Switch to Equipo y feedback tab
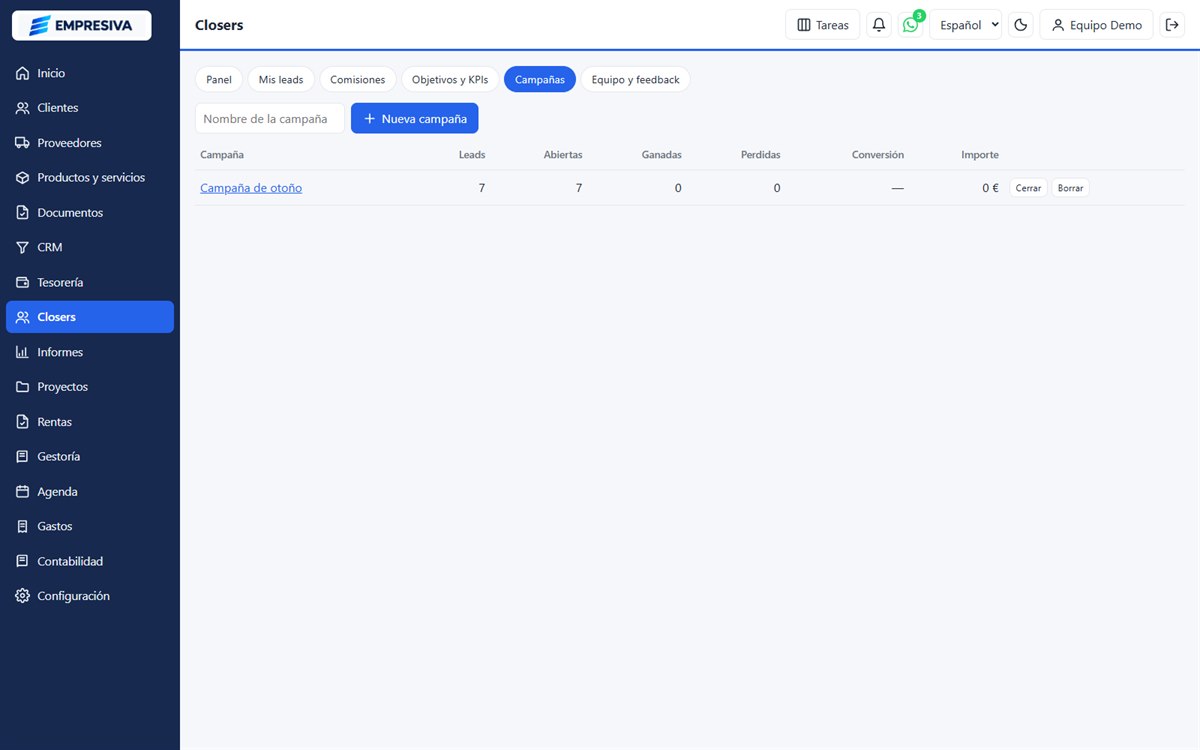This screenshot has width=1200, height=750. tap(636, 79)
